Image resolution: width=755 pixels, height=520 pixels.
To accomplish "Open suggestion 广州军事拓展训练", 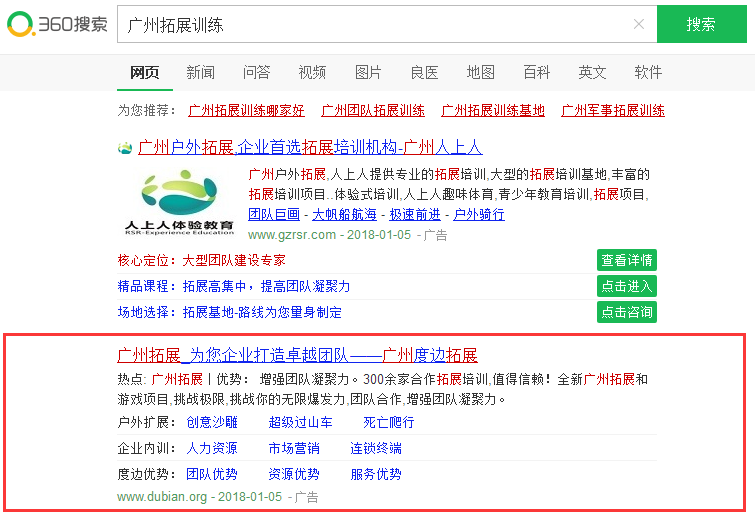I will coord(612,110).
